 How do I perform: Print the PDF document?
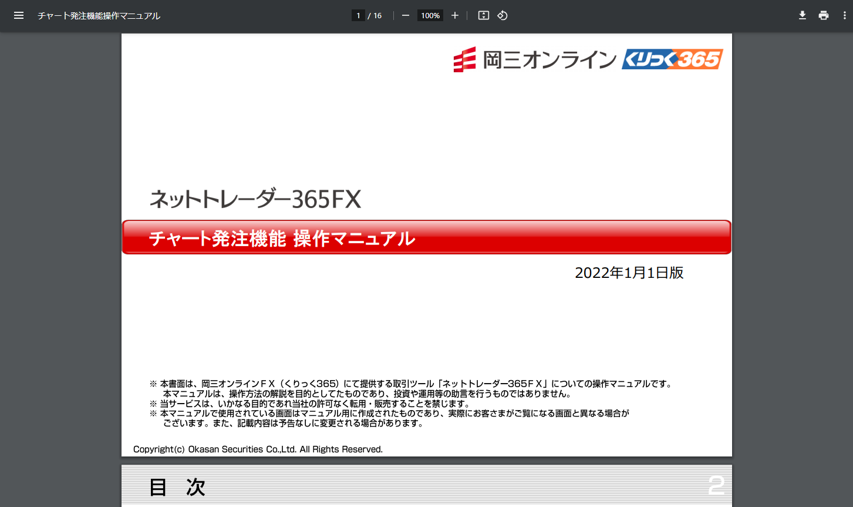coord(824,16)
